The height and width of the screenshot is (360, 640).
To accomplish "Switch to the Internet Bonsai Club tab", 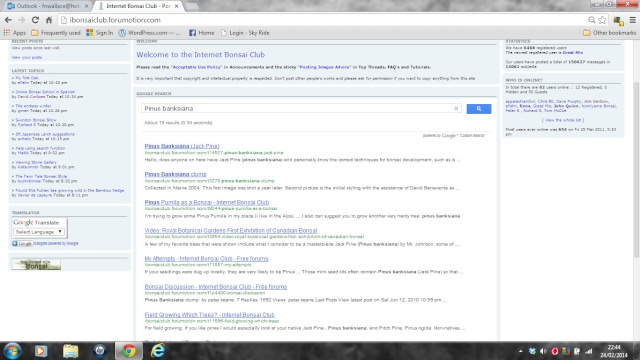I will 138,6.
